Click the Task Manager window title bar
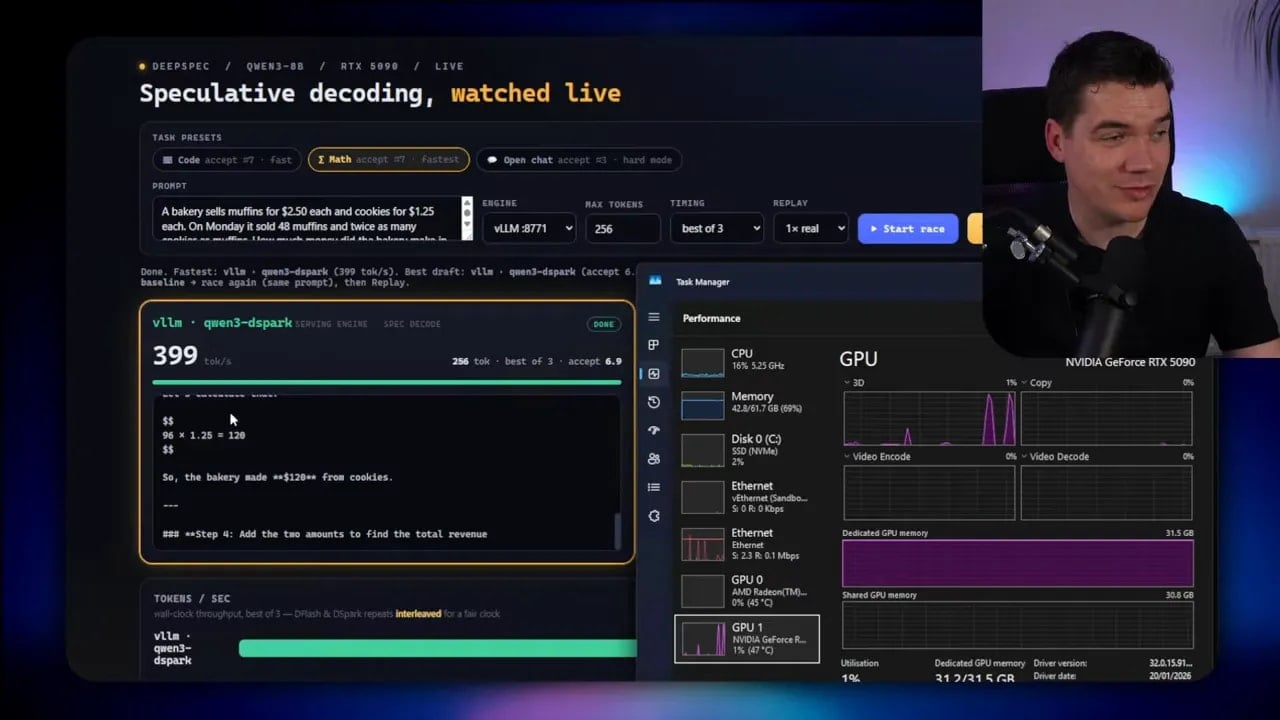The height and width of the screenshot is (720, 1280). point(810,282)
